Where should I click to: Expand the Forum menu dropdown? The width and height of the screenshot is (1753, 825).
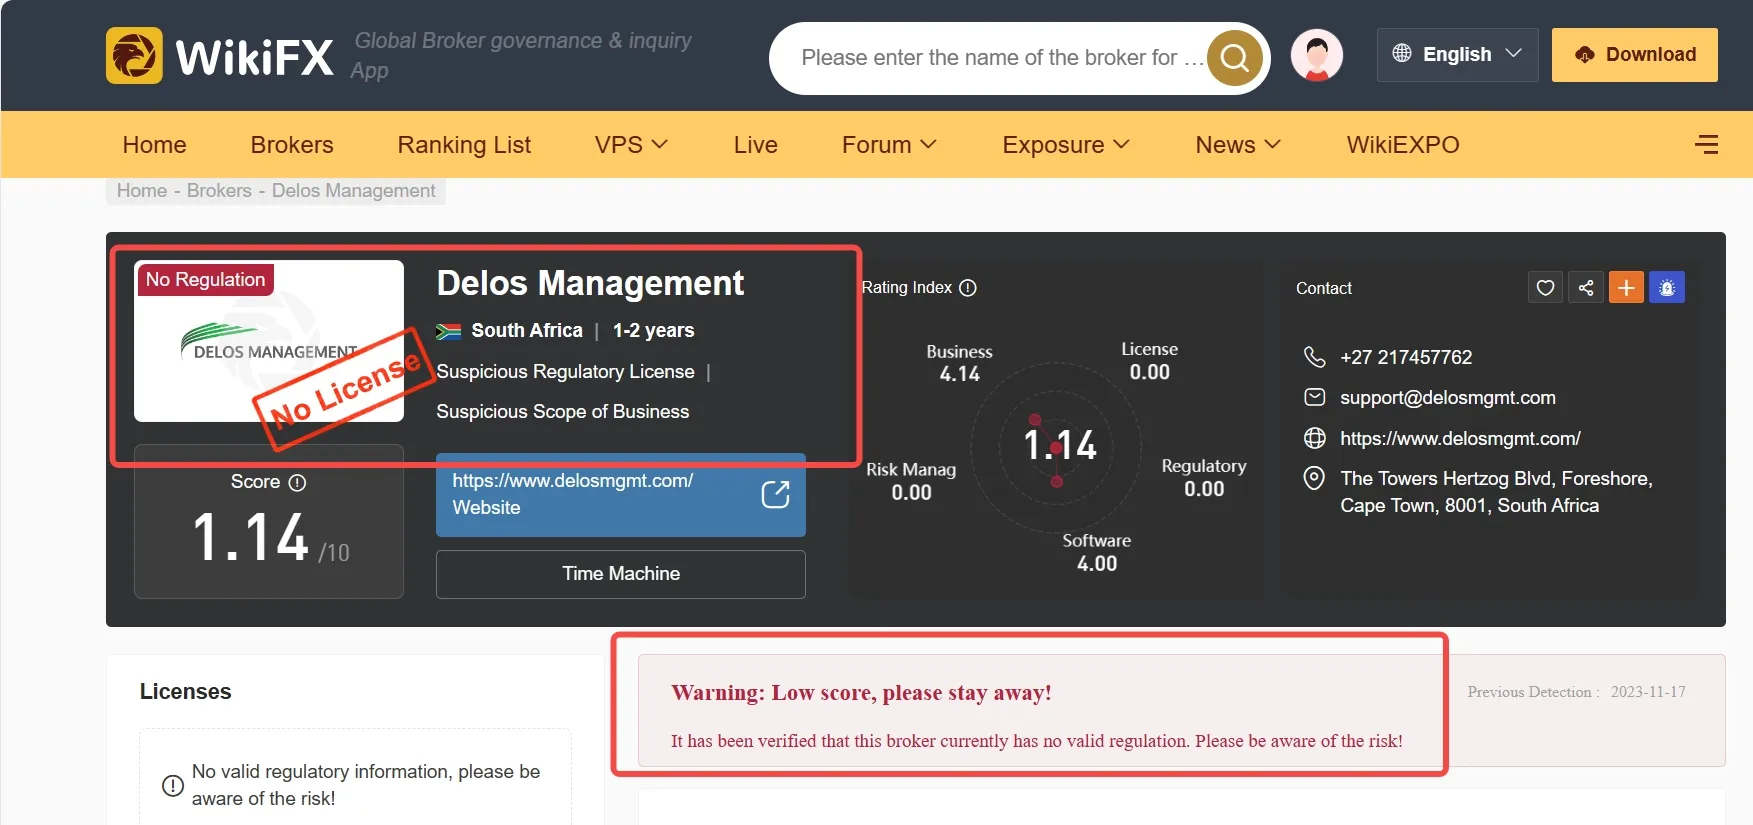889,145
